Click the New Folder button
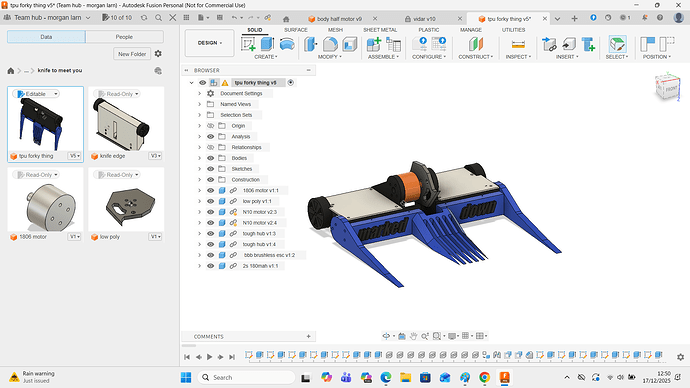 (132, 54)
